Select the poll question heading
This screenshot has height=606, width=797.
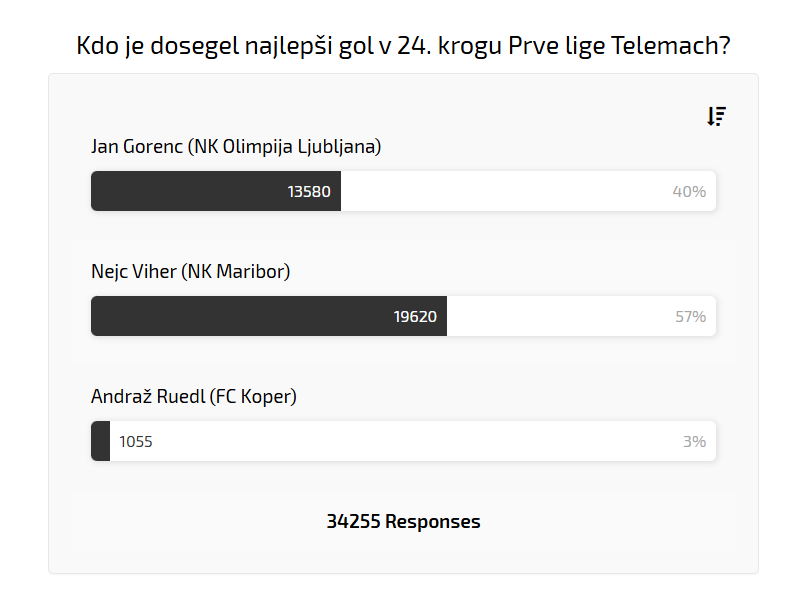coord(402,46)
